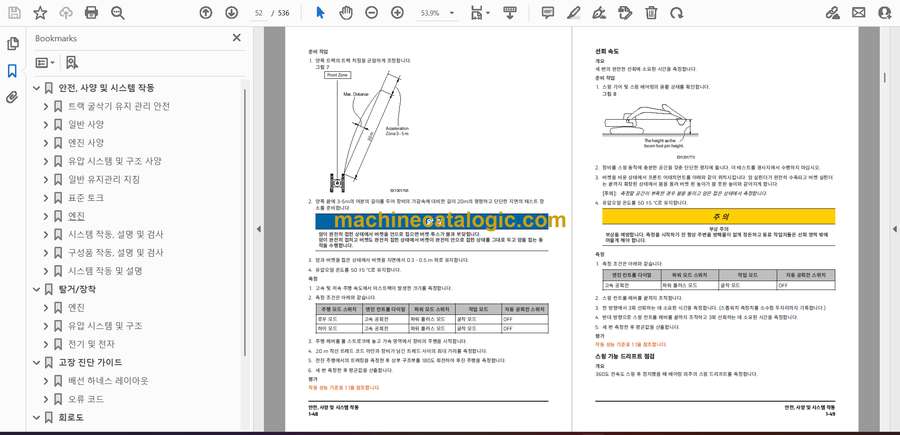This screenshot has height=435, width=900.
Task: Click the page number field showing 52
Action: coord(258,13)
